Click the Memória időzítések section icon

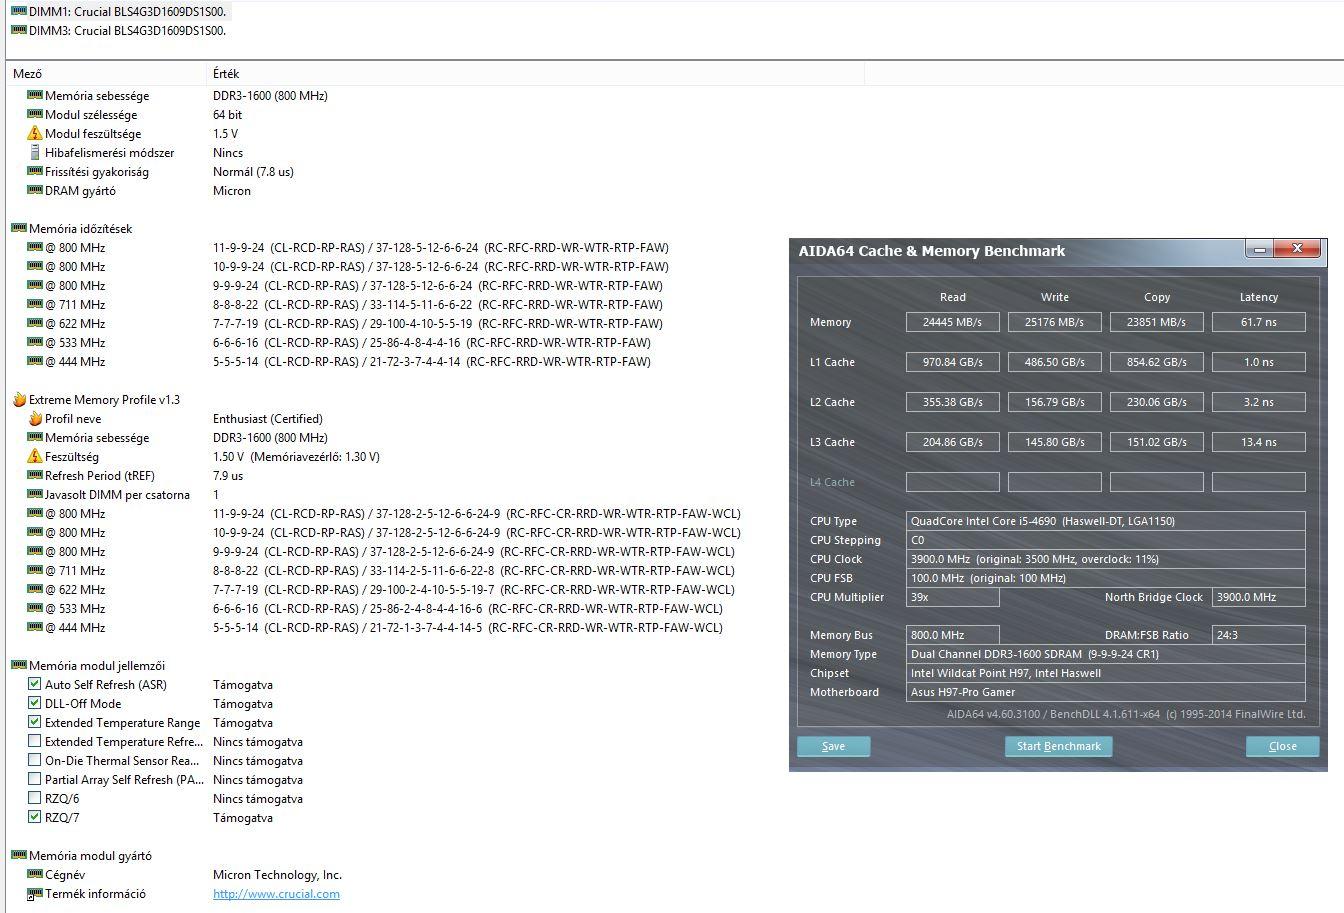click(19, 228)
